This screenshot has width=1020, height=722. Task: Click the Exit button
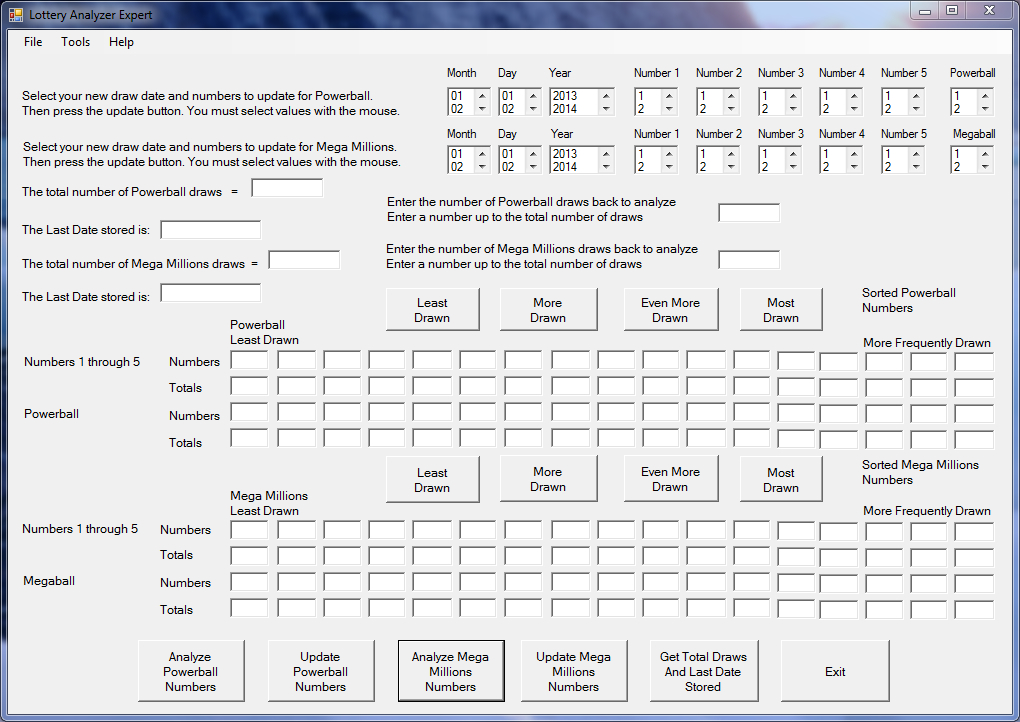coord(835,671)
